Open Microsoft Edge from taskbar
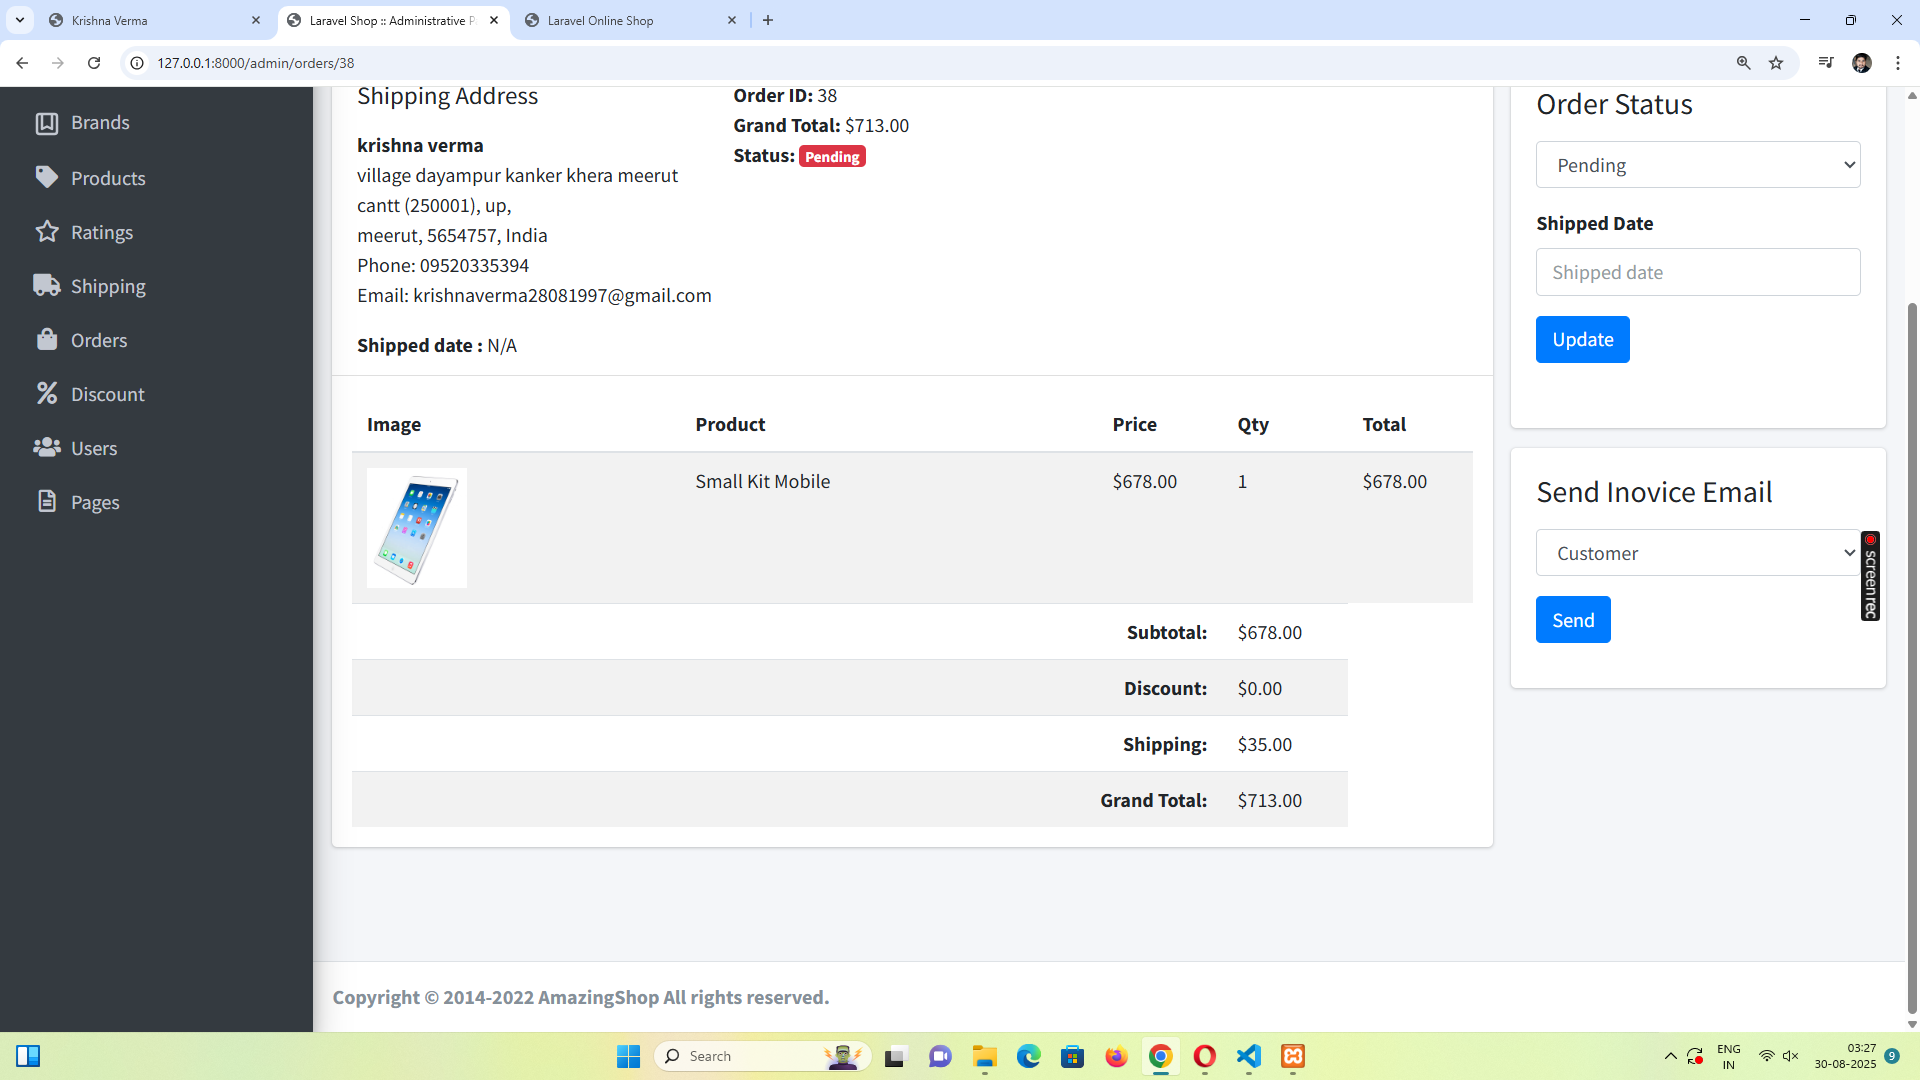Image resolution: width=1920 pixels, height=1080 pixels. (x=1028, y=1056)
